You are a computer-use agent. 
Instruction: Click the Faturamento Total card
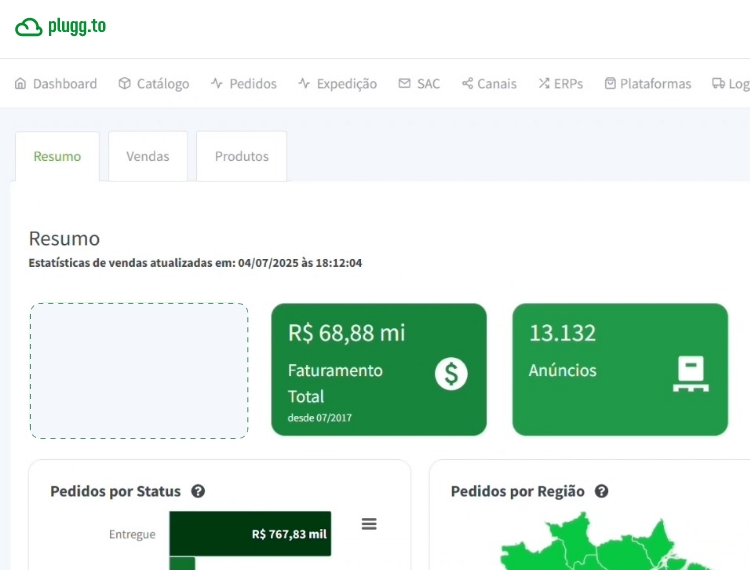[379, 370]
